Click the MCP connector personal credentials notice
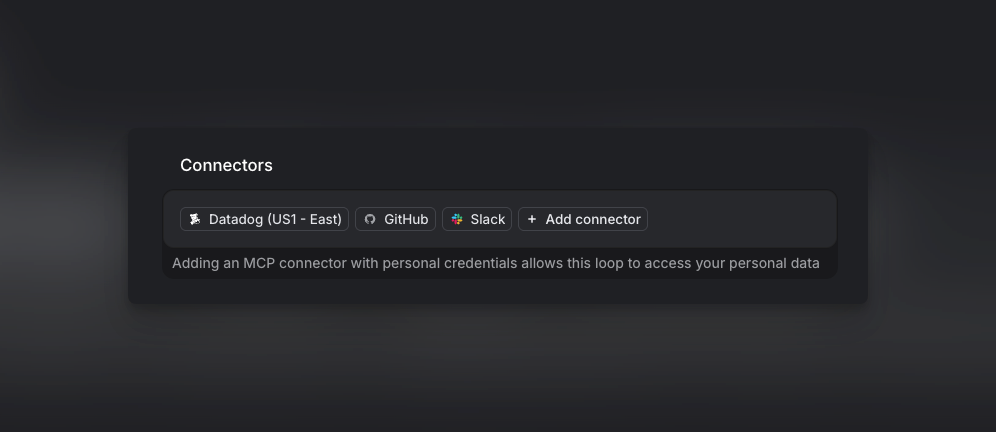The height and width of the screenshot is (432, 996). [x=495, y=263]
